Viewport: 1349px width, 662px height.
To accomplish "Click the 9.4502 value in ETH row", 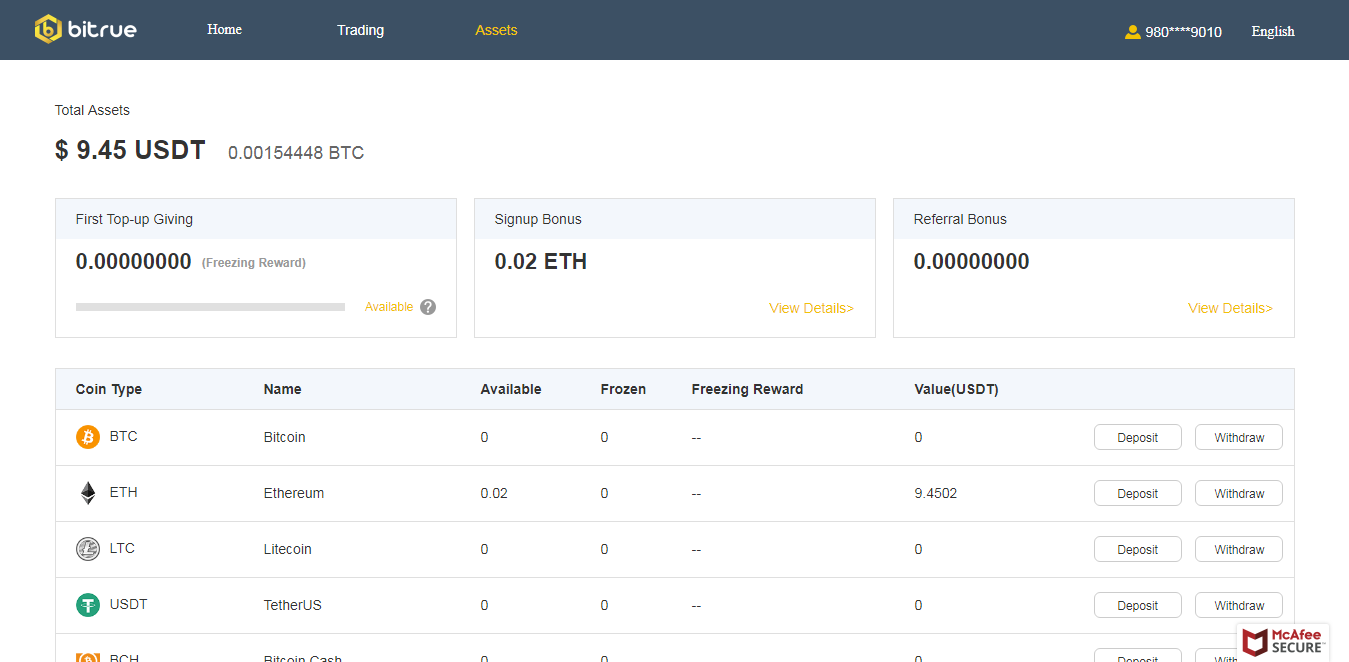I will (x=935, y=493).
